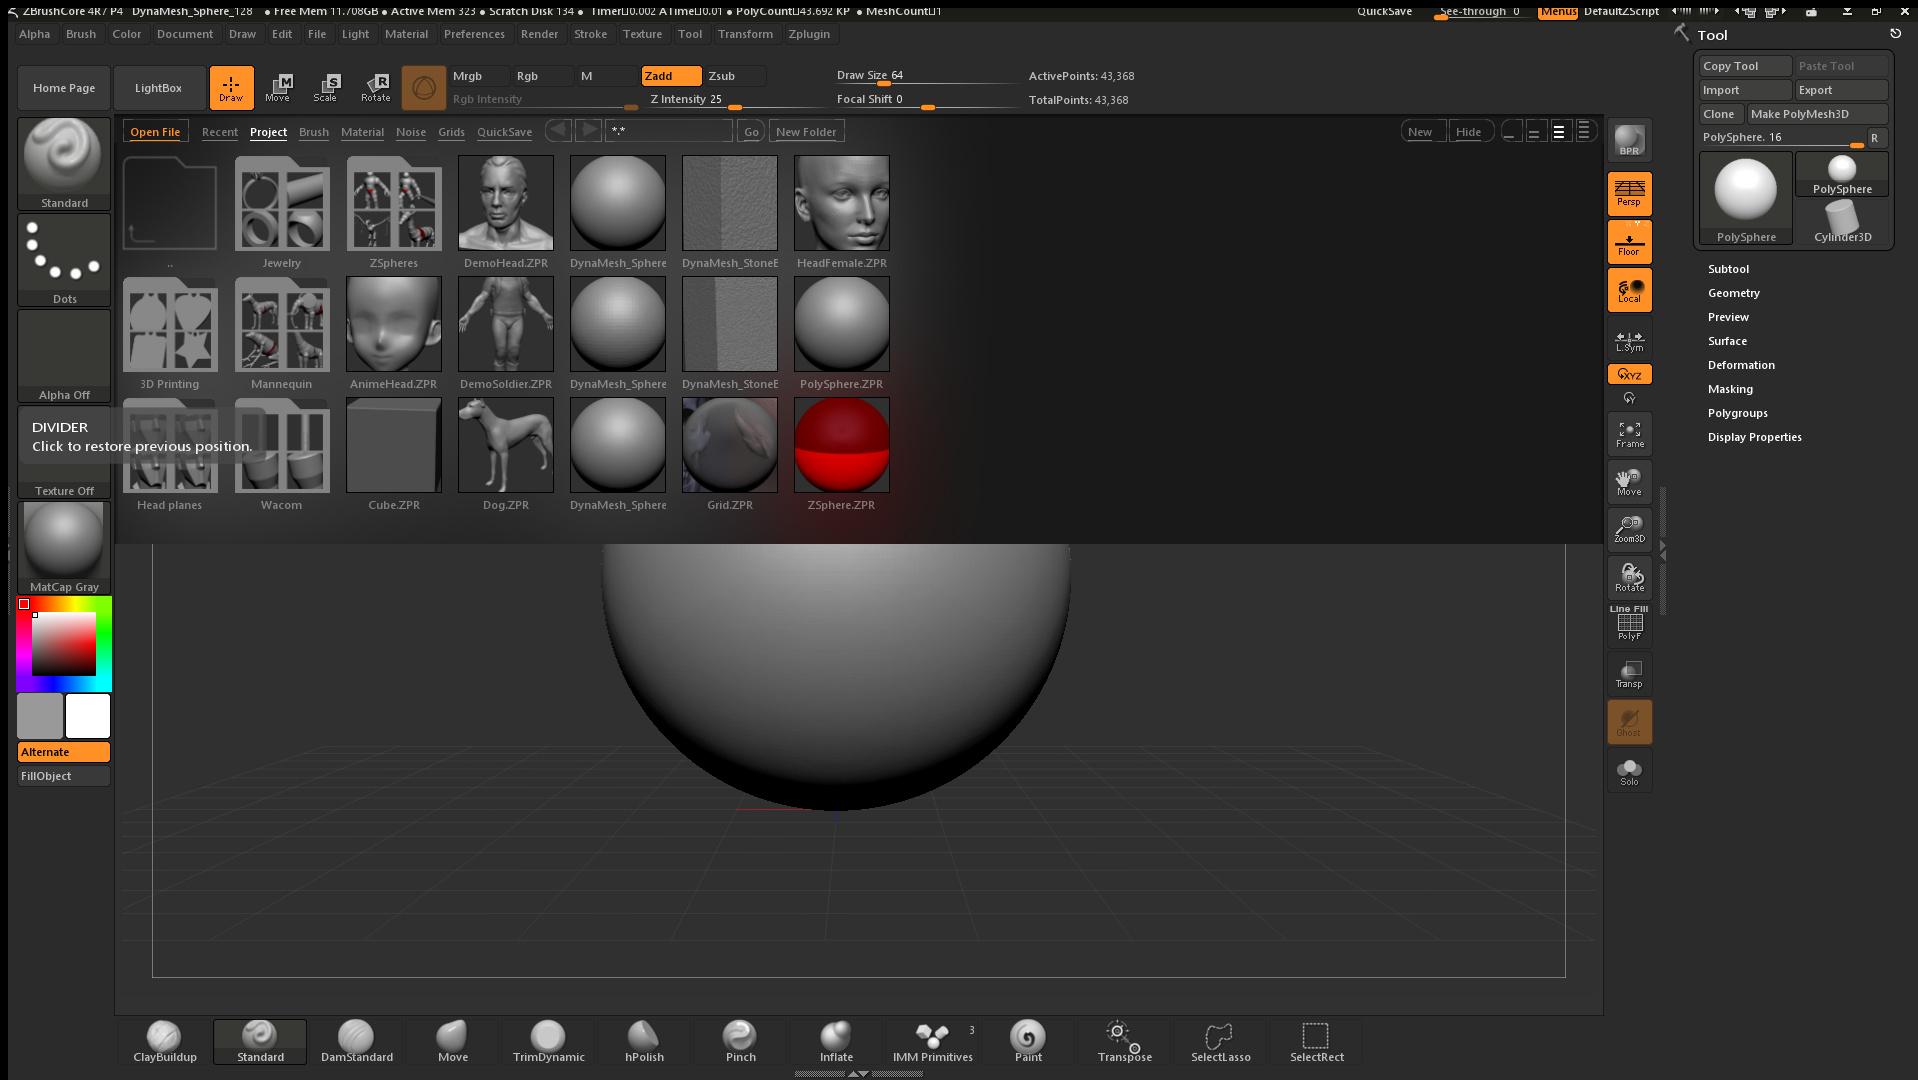Expand the Geometry section in the Tool palette
Image resolution: width=1918 pixels, height=1080 pixels.
(x=1733, y=292)
